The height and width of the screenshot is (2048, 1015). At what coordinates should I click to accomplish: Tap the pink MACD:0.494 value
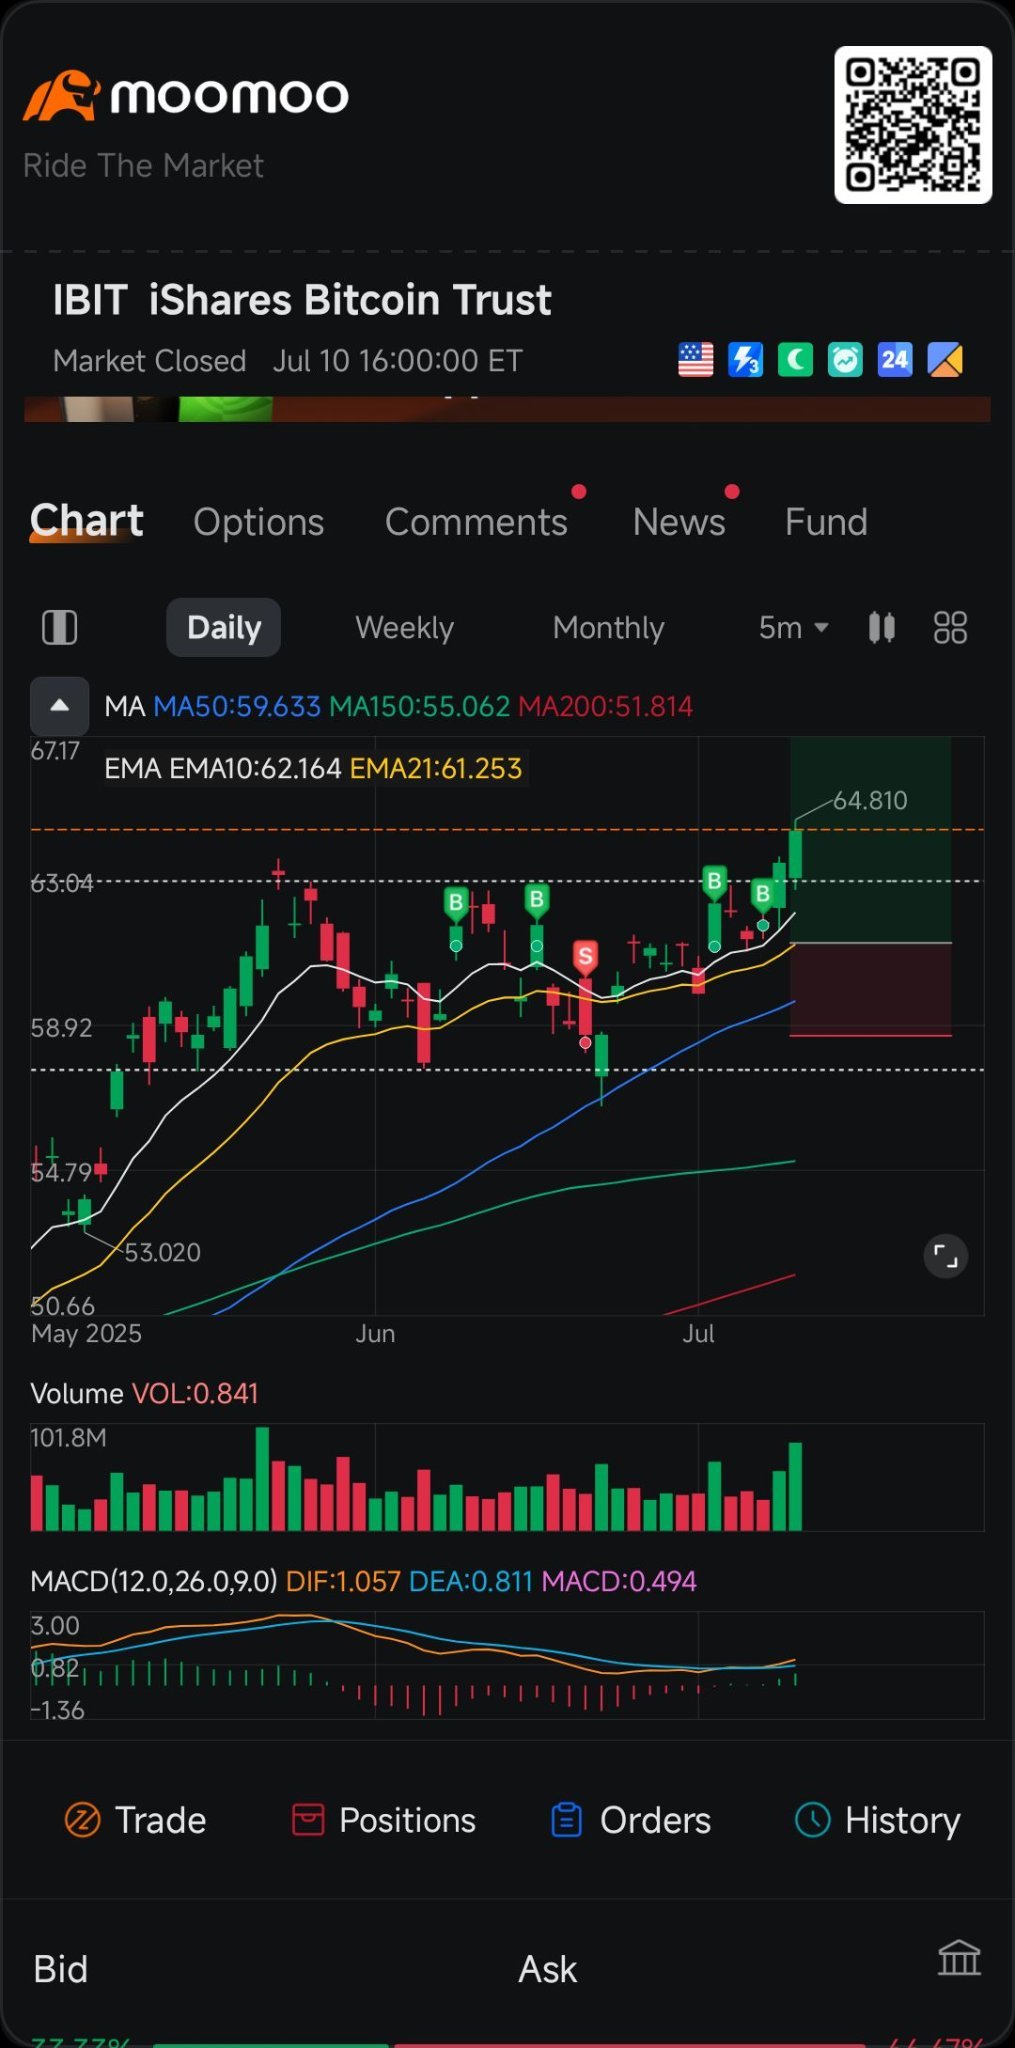click(619, 1581)
